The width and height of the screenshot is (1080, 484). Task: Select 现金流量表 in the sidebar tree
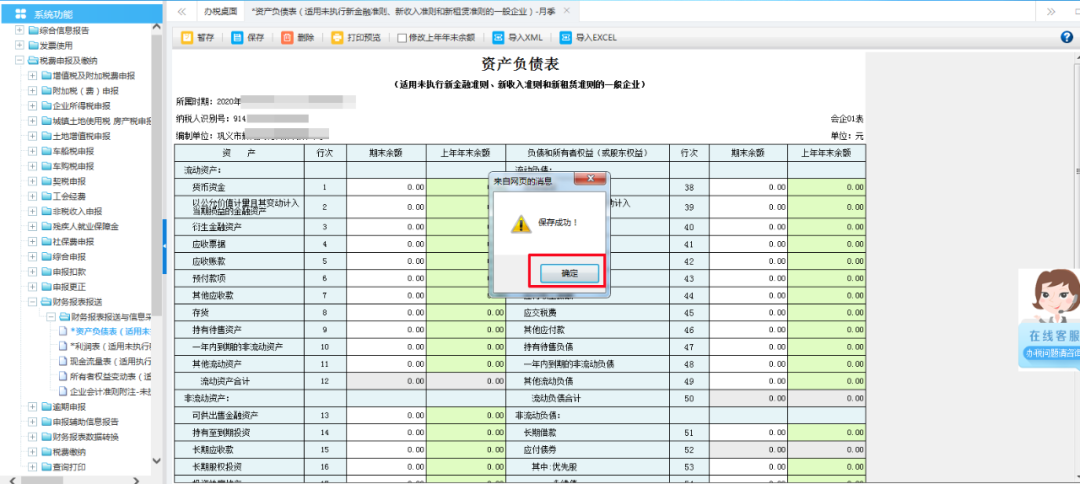(110, 361)
